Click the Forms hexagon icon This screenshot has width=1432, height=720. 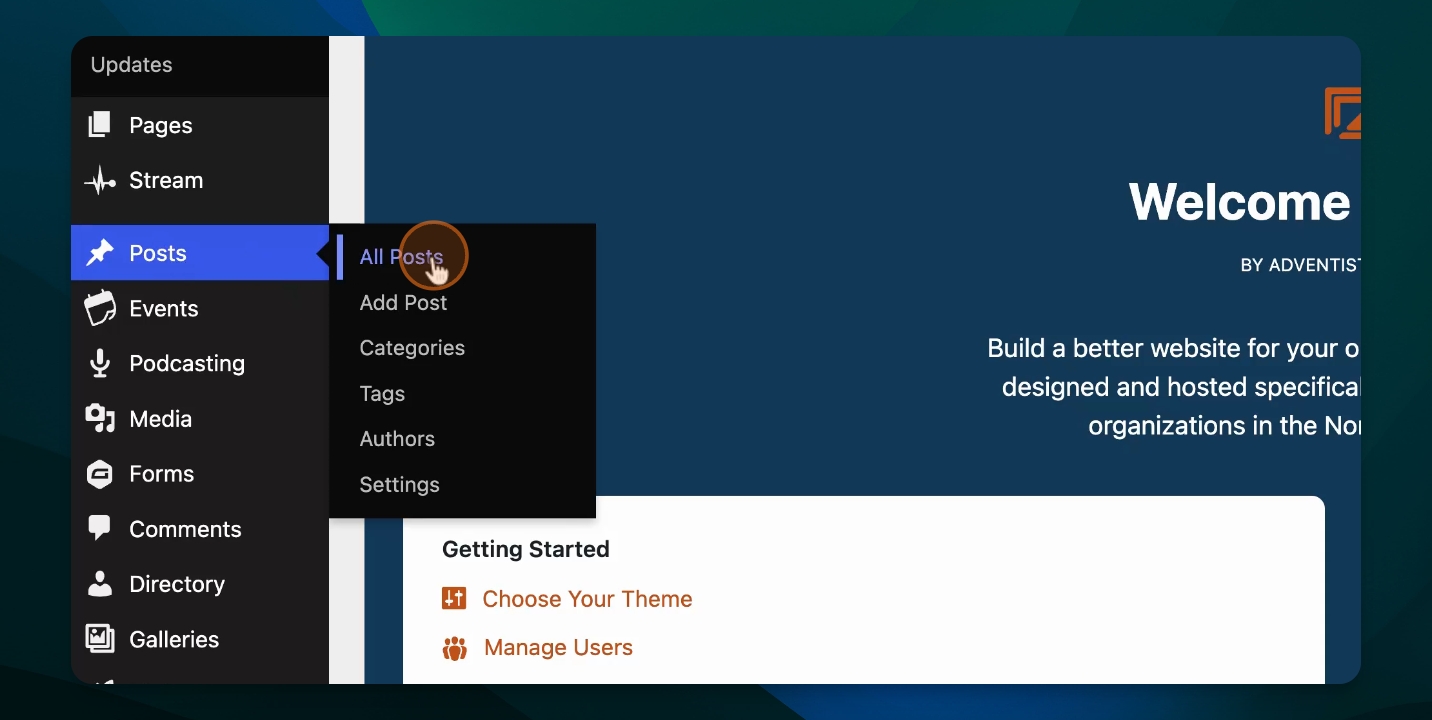[x=99, y=474]
